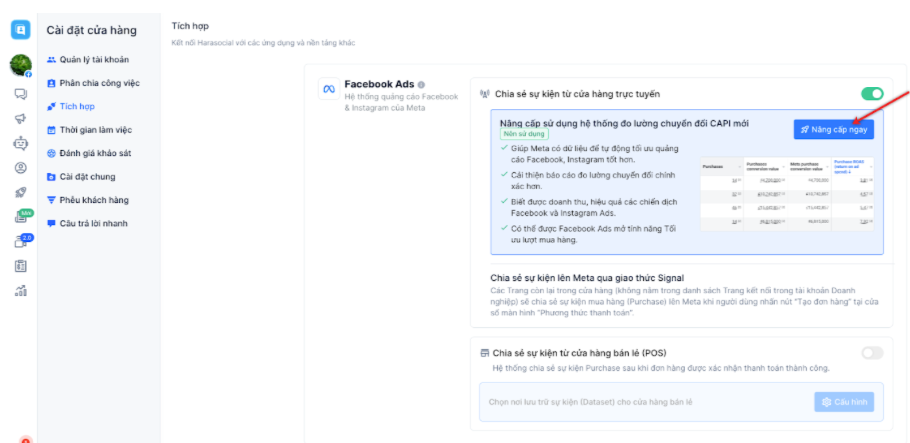The image size is (910, 443).
Task: Open the analytics chart sidebar icon
Action: coord(20,291)
